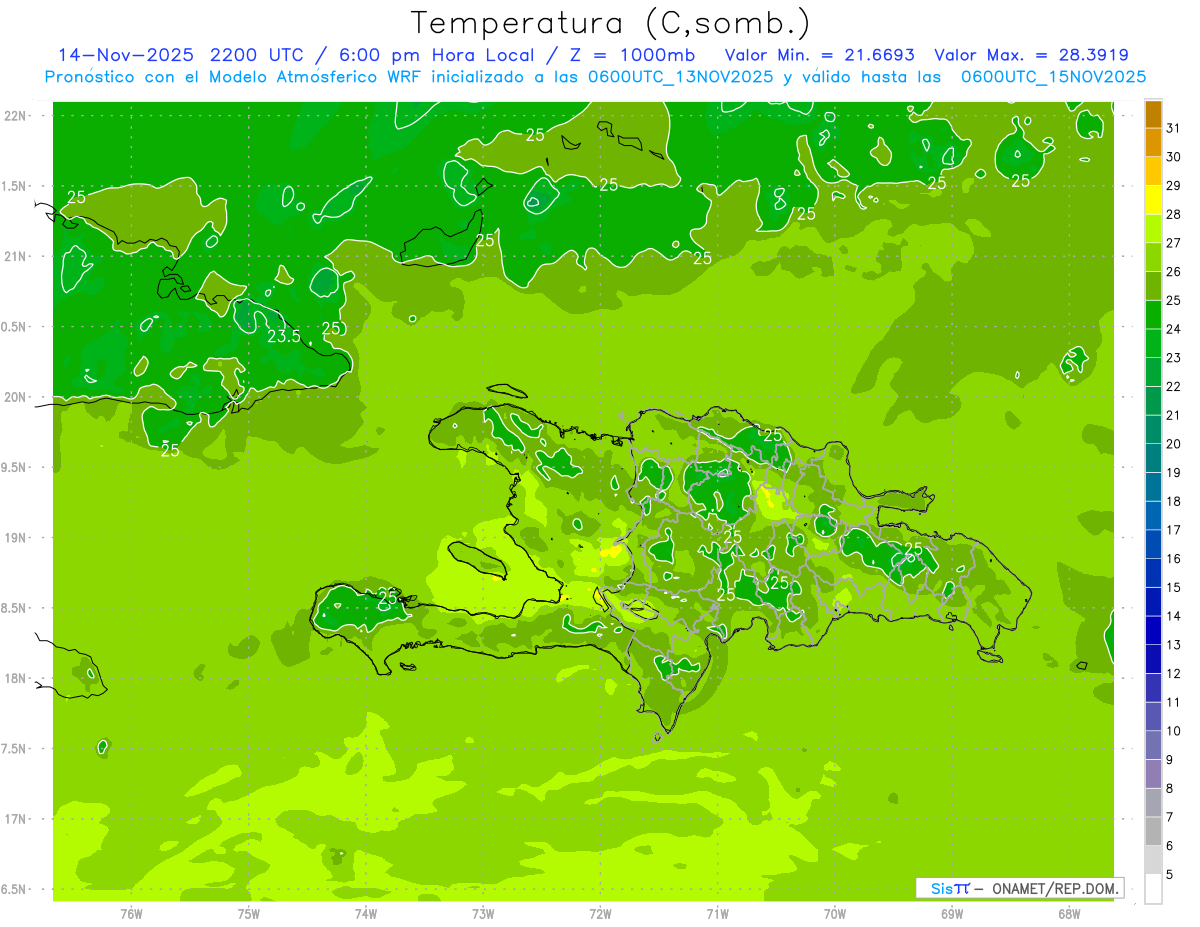Click the orange legend swatch between 30 and 31
Image resolution: width=1200 pixels, height=927 pixels.
click(1153, 142)
